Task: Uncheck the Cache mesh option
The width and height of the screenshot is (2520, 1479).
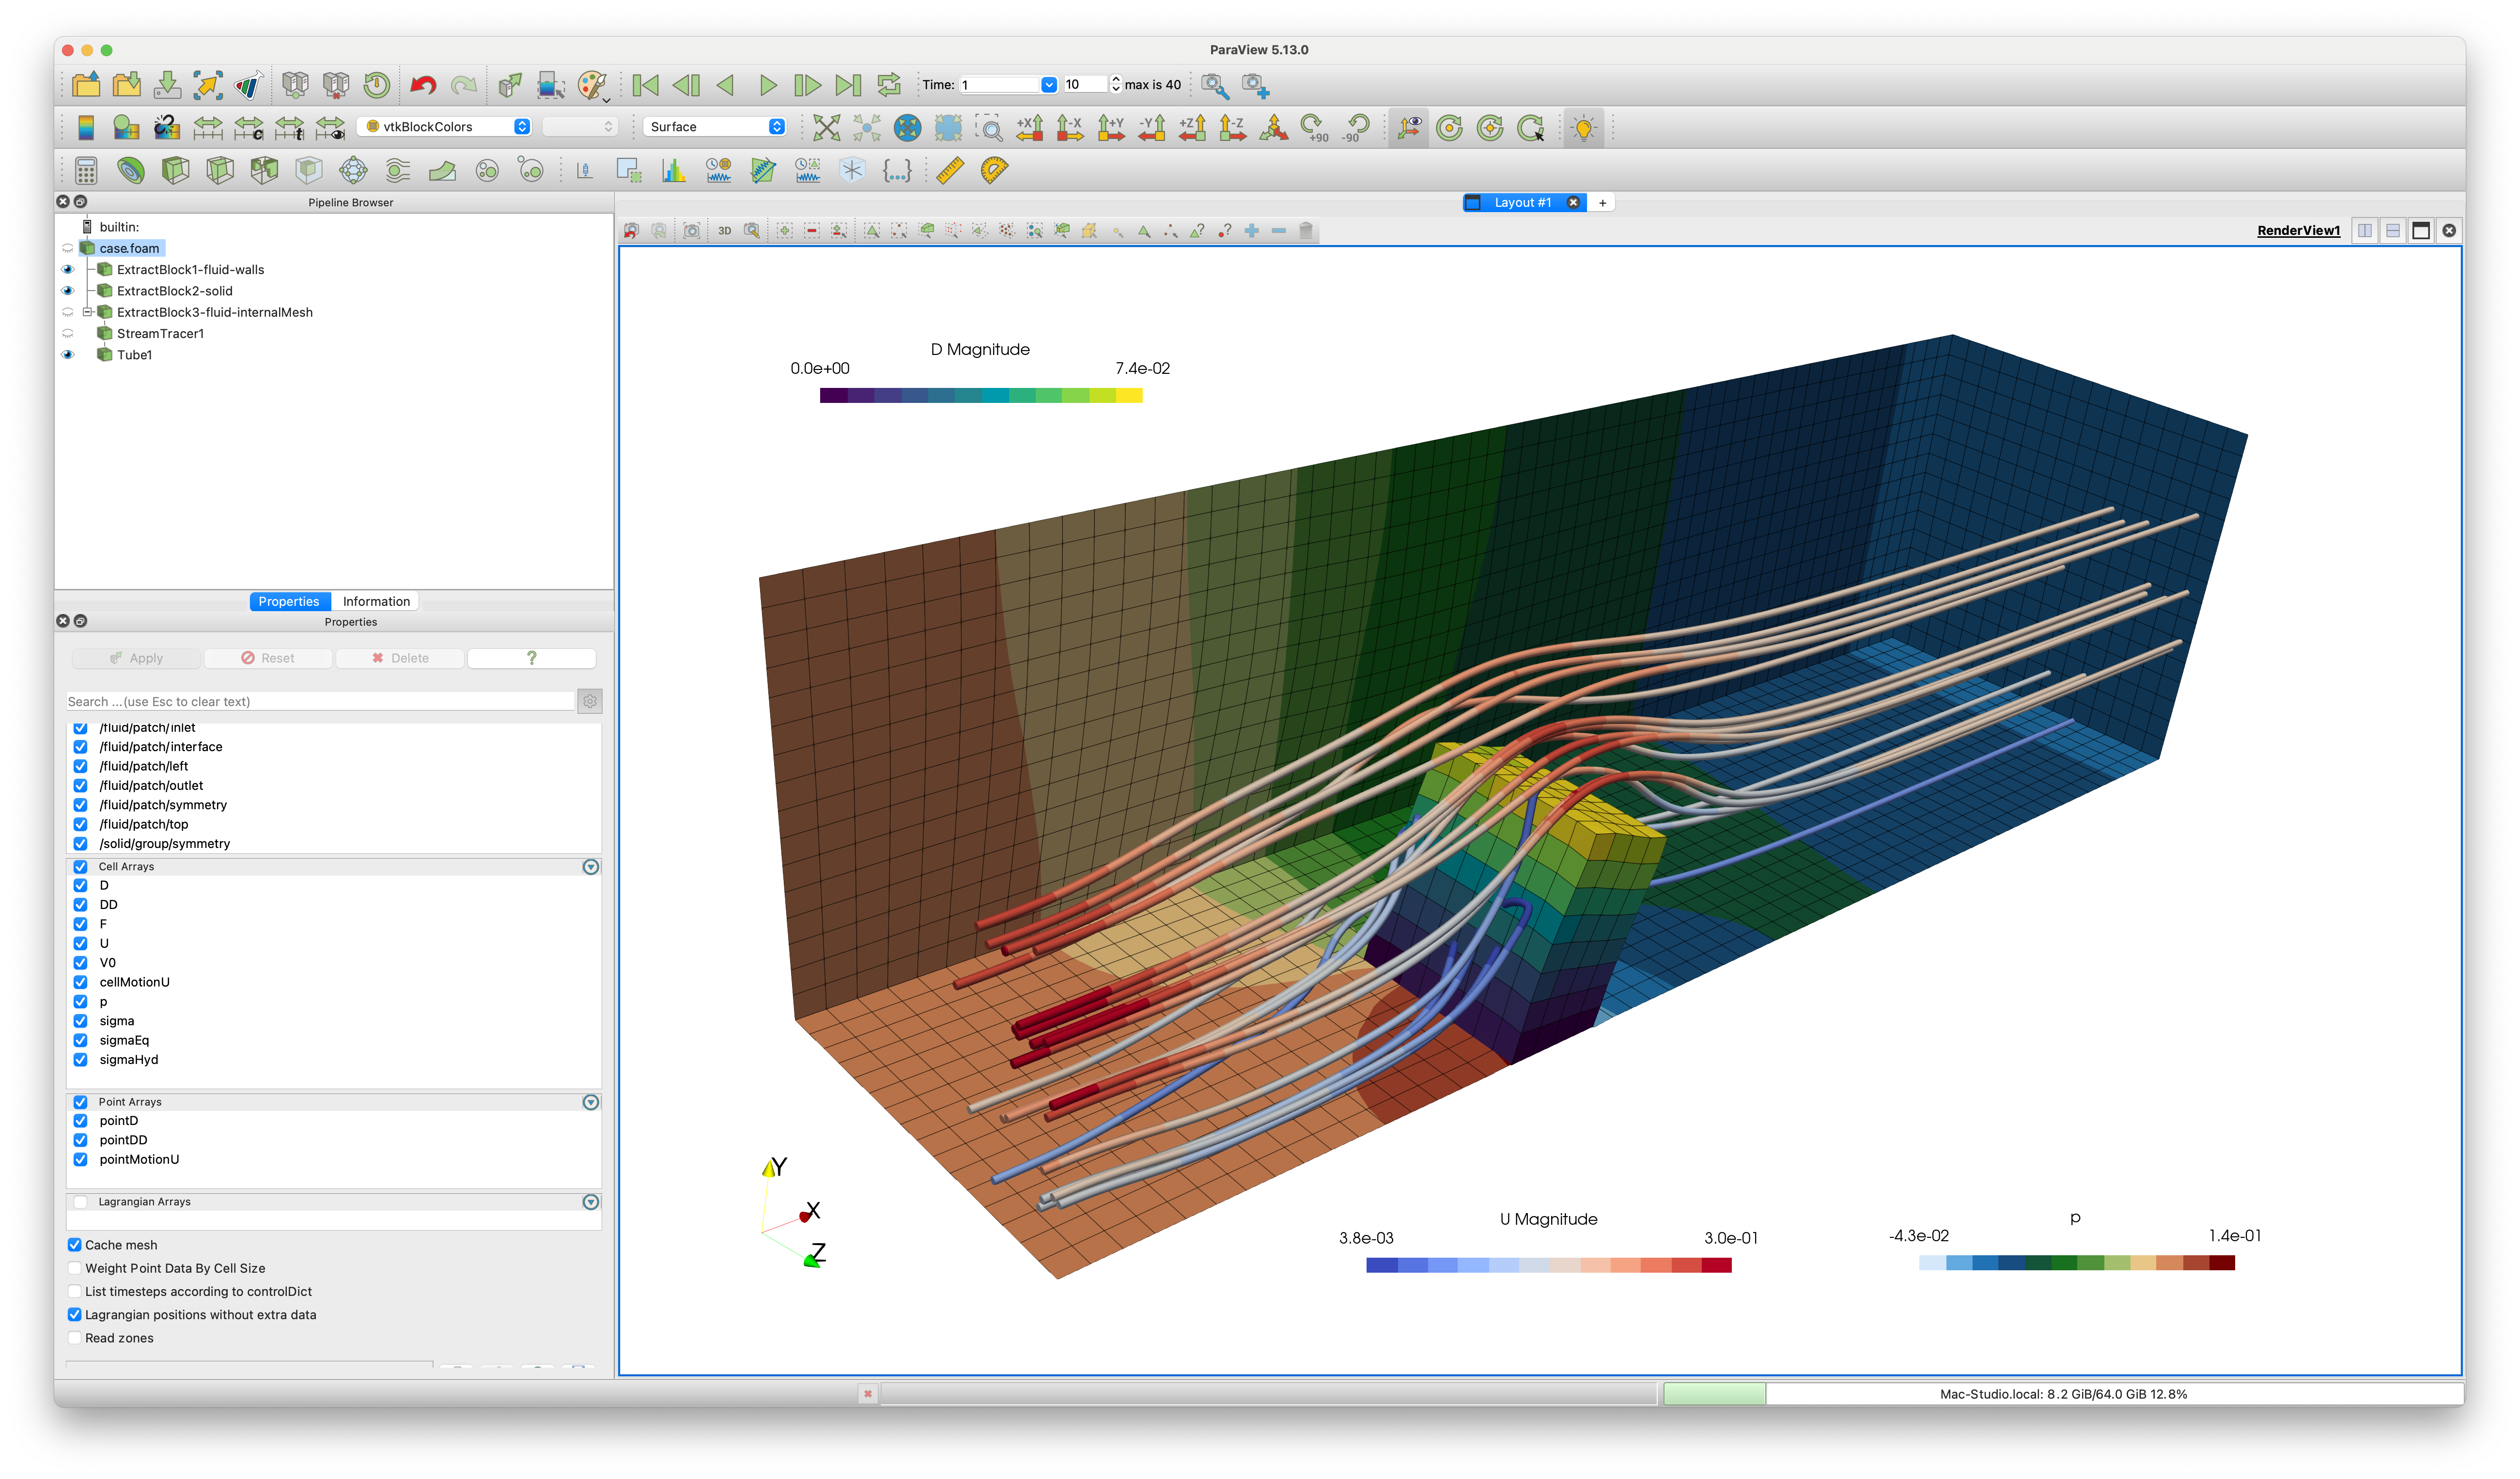Action: click(75, 1245)
